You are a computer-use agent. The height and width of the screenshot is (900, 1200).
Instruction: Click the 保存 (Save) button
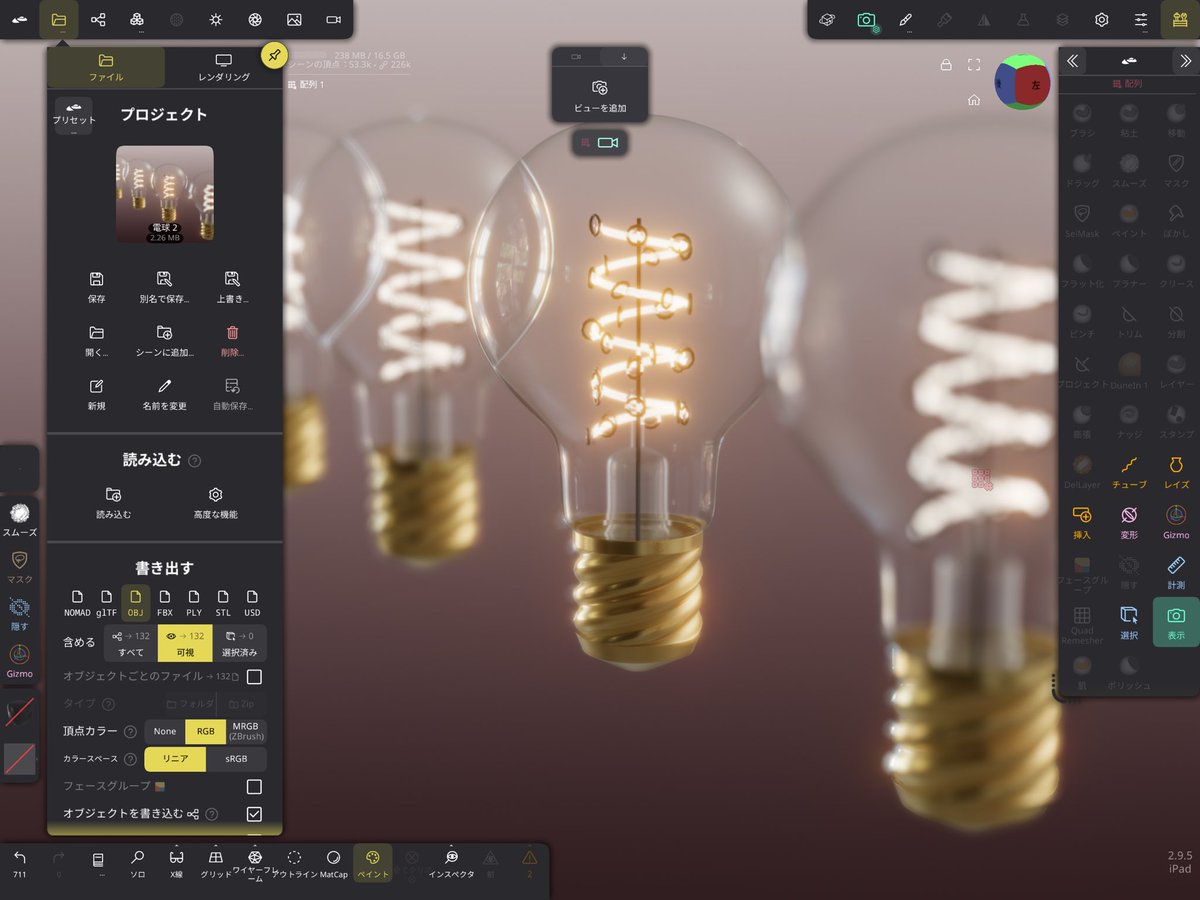96,287
